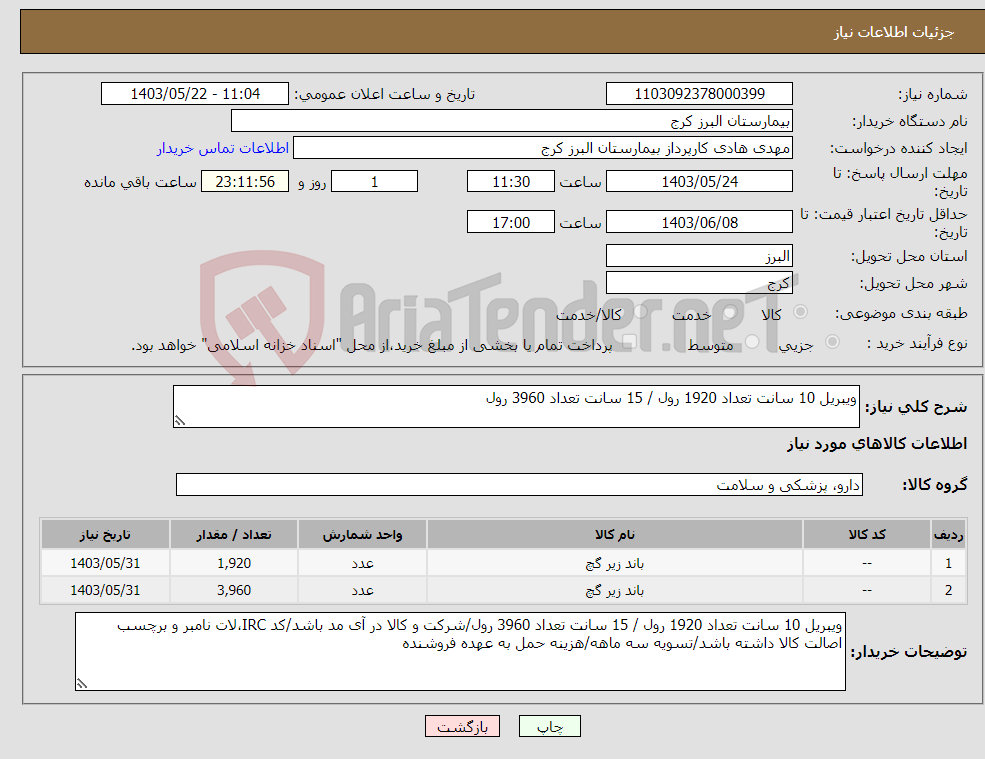Click the واحد شمارش column header
The image size is (985, 759).
click(362, 534)
